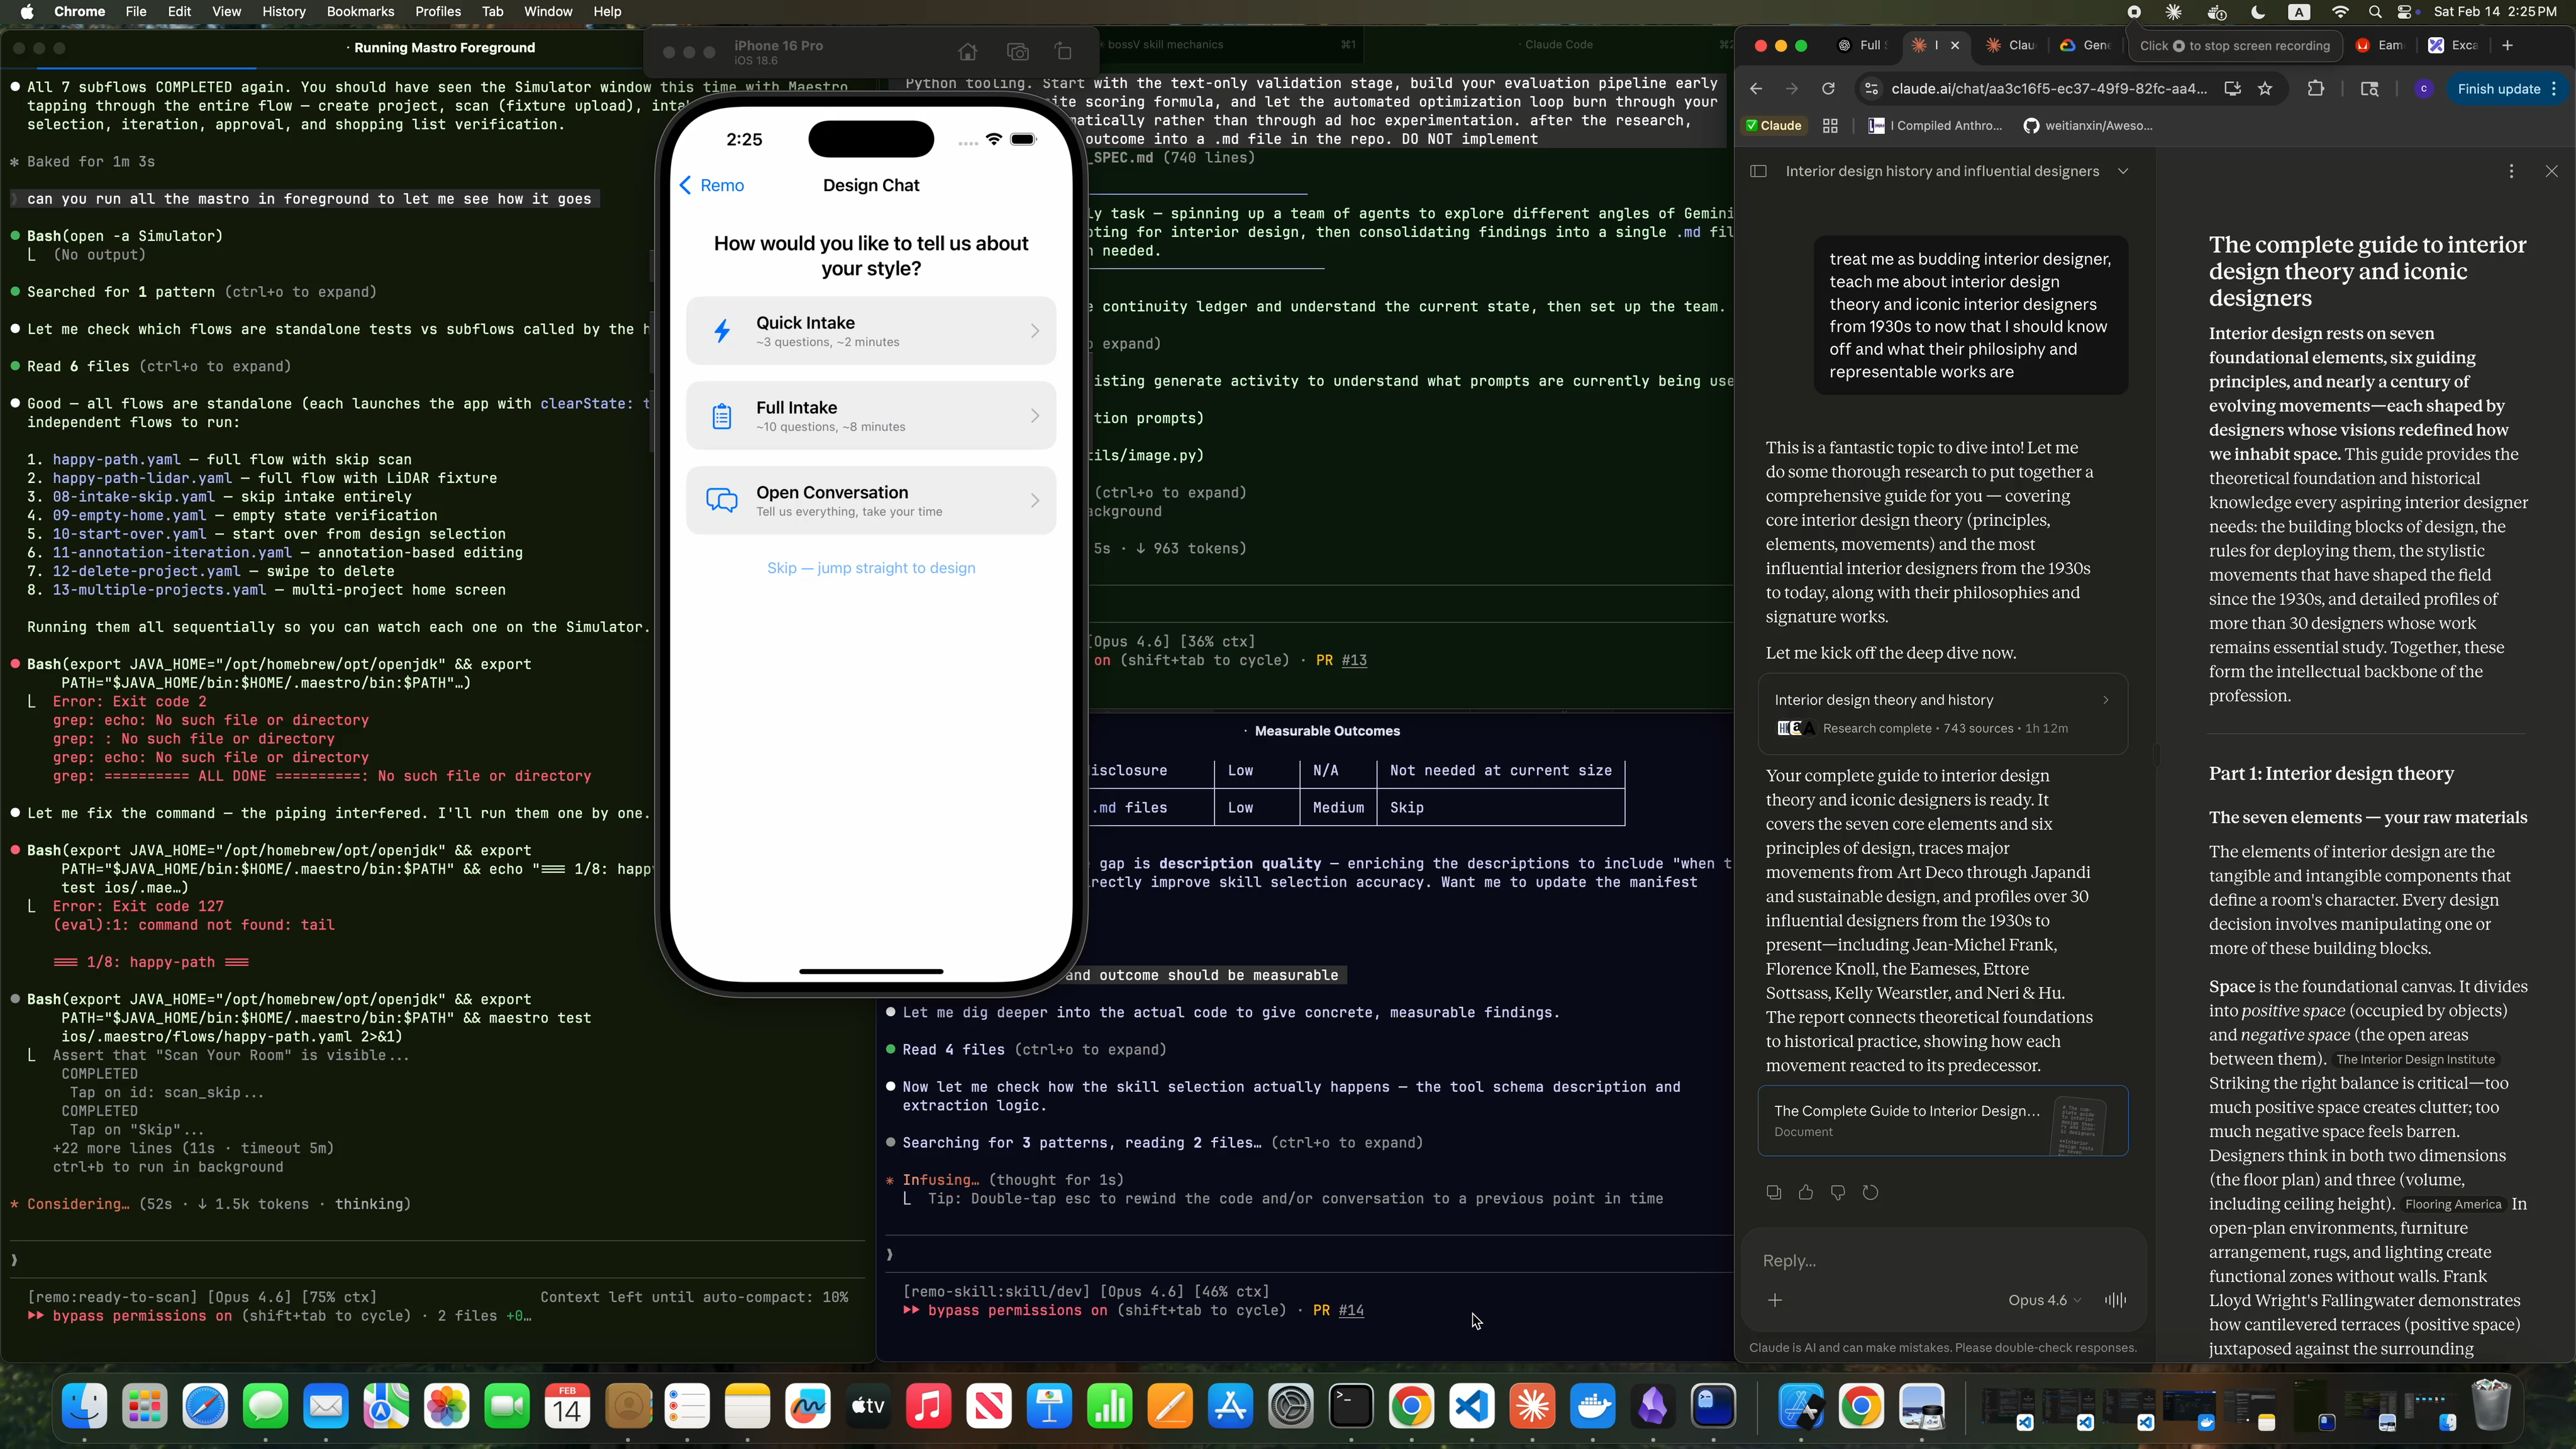Open the Opus 4.6 model selector dropdown
Screen dimensions: 2576x1449
point(2044,1300)
